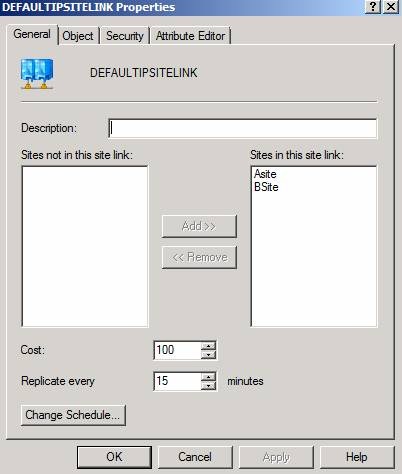Screen dimensions: 402x474
Task: Increase replication interval with up arrow
Action: [x=209, y=377]
